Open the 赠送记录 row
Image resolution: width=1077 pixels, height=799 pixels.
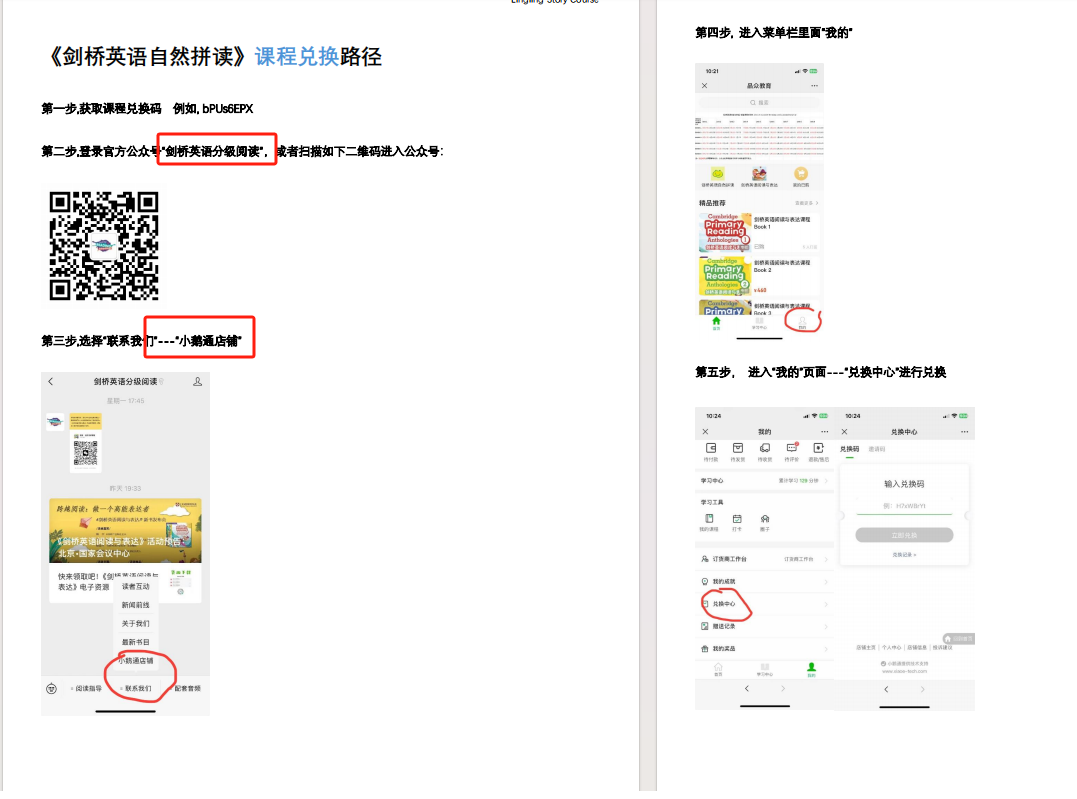(x=764, y=627)
